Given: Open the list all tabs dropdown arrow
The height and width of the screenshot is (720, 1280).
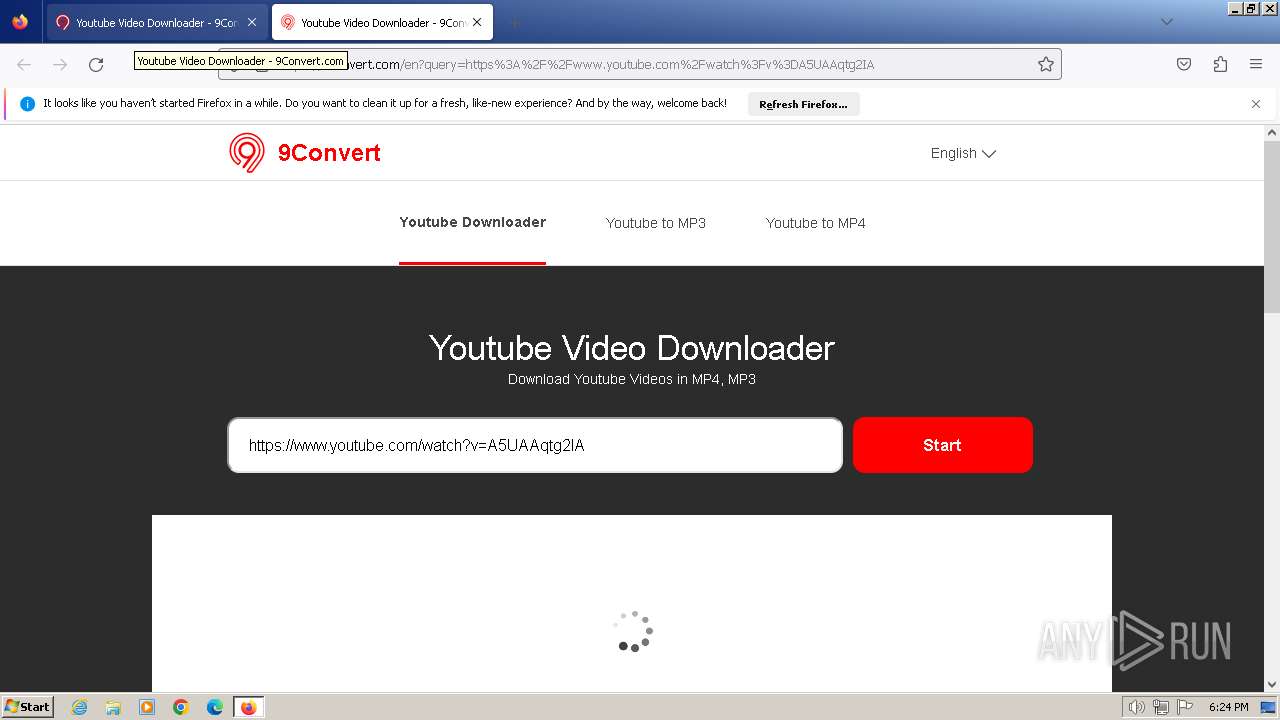Looking at the screenshot, I should point(1166,22).
